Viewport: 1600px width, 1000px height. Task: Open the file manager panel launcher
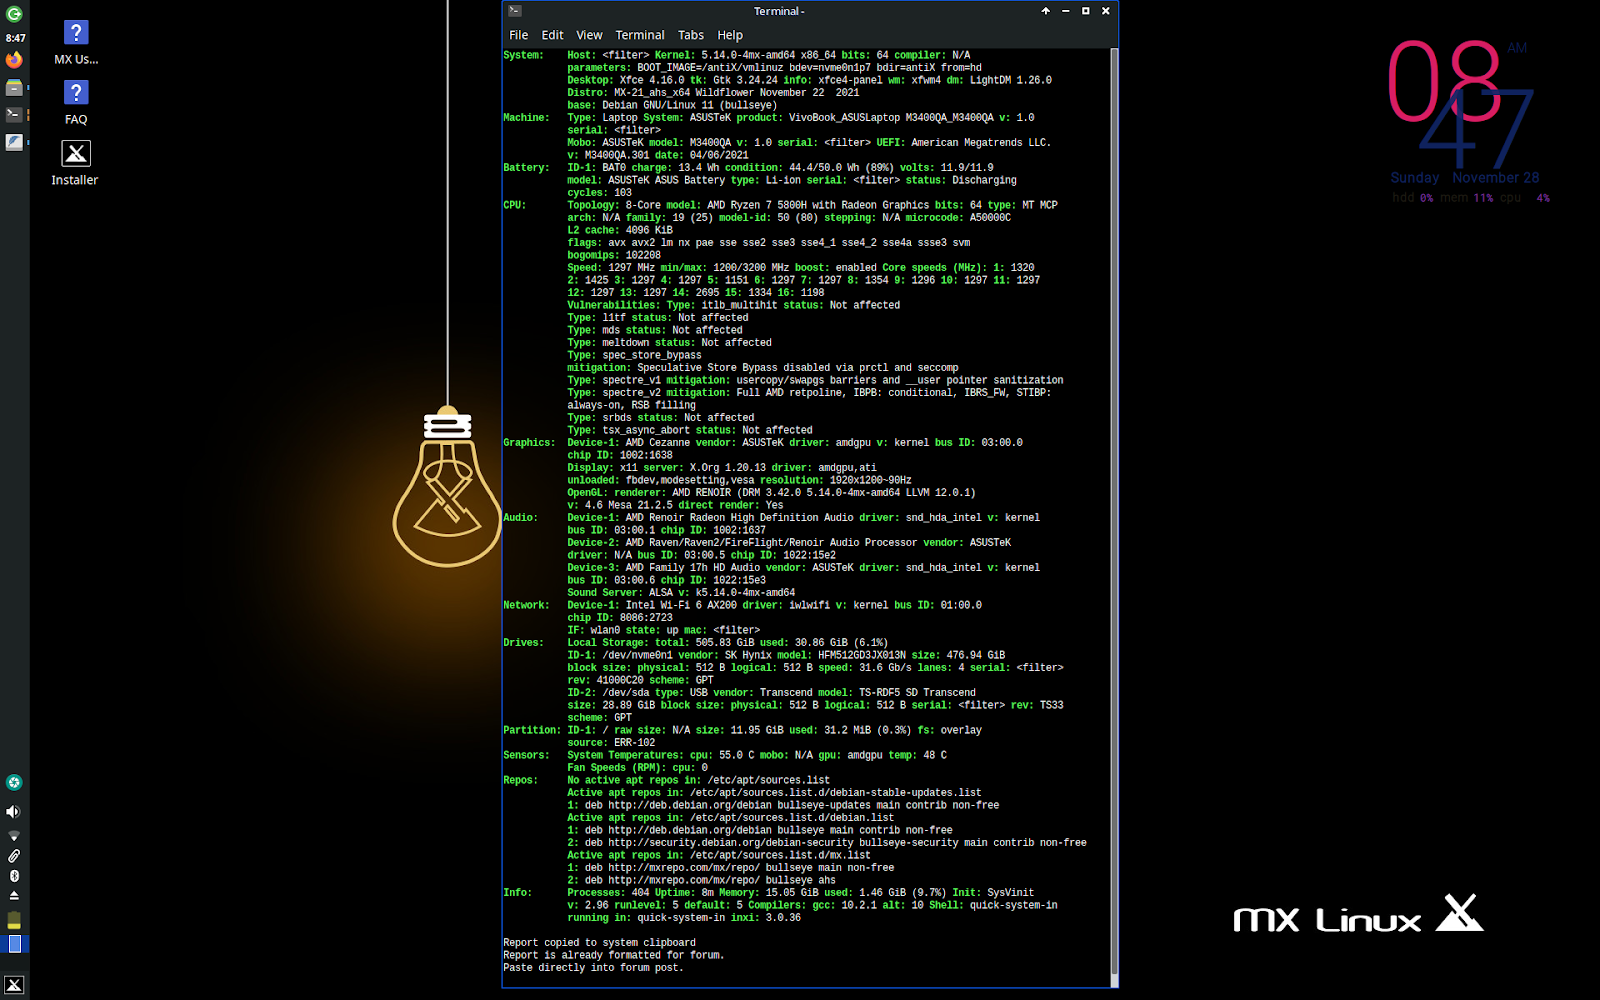pos(14,88)
